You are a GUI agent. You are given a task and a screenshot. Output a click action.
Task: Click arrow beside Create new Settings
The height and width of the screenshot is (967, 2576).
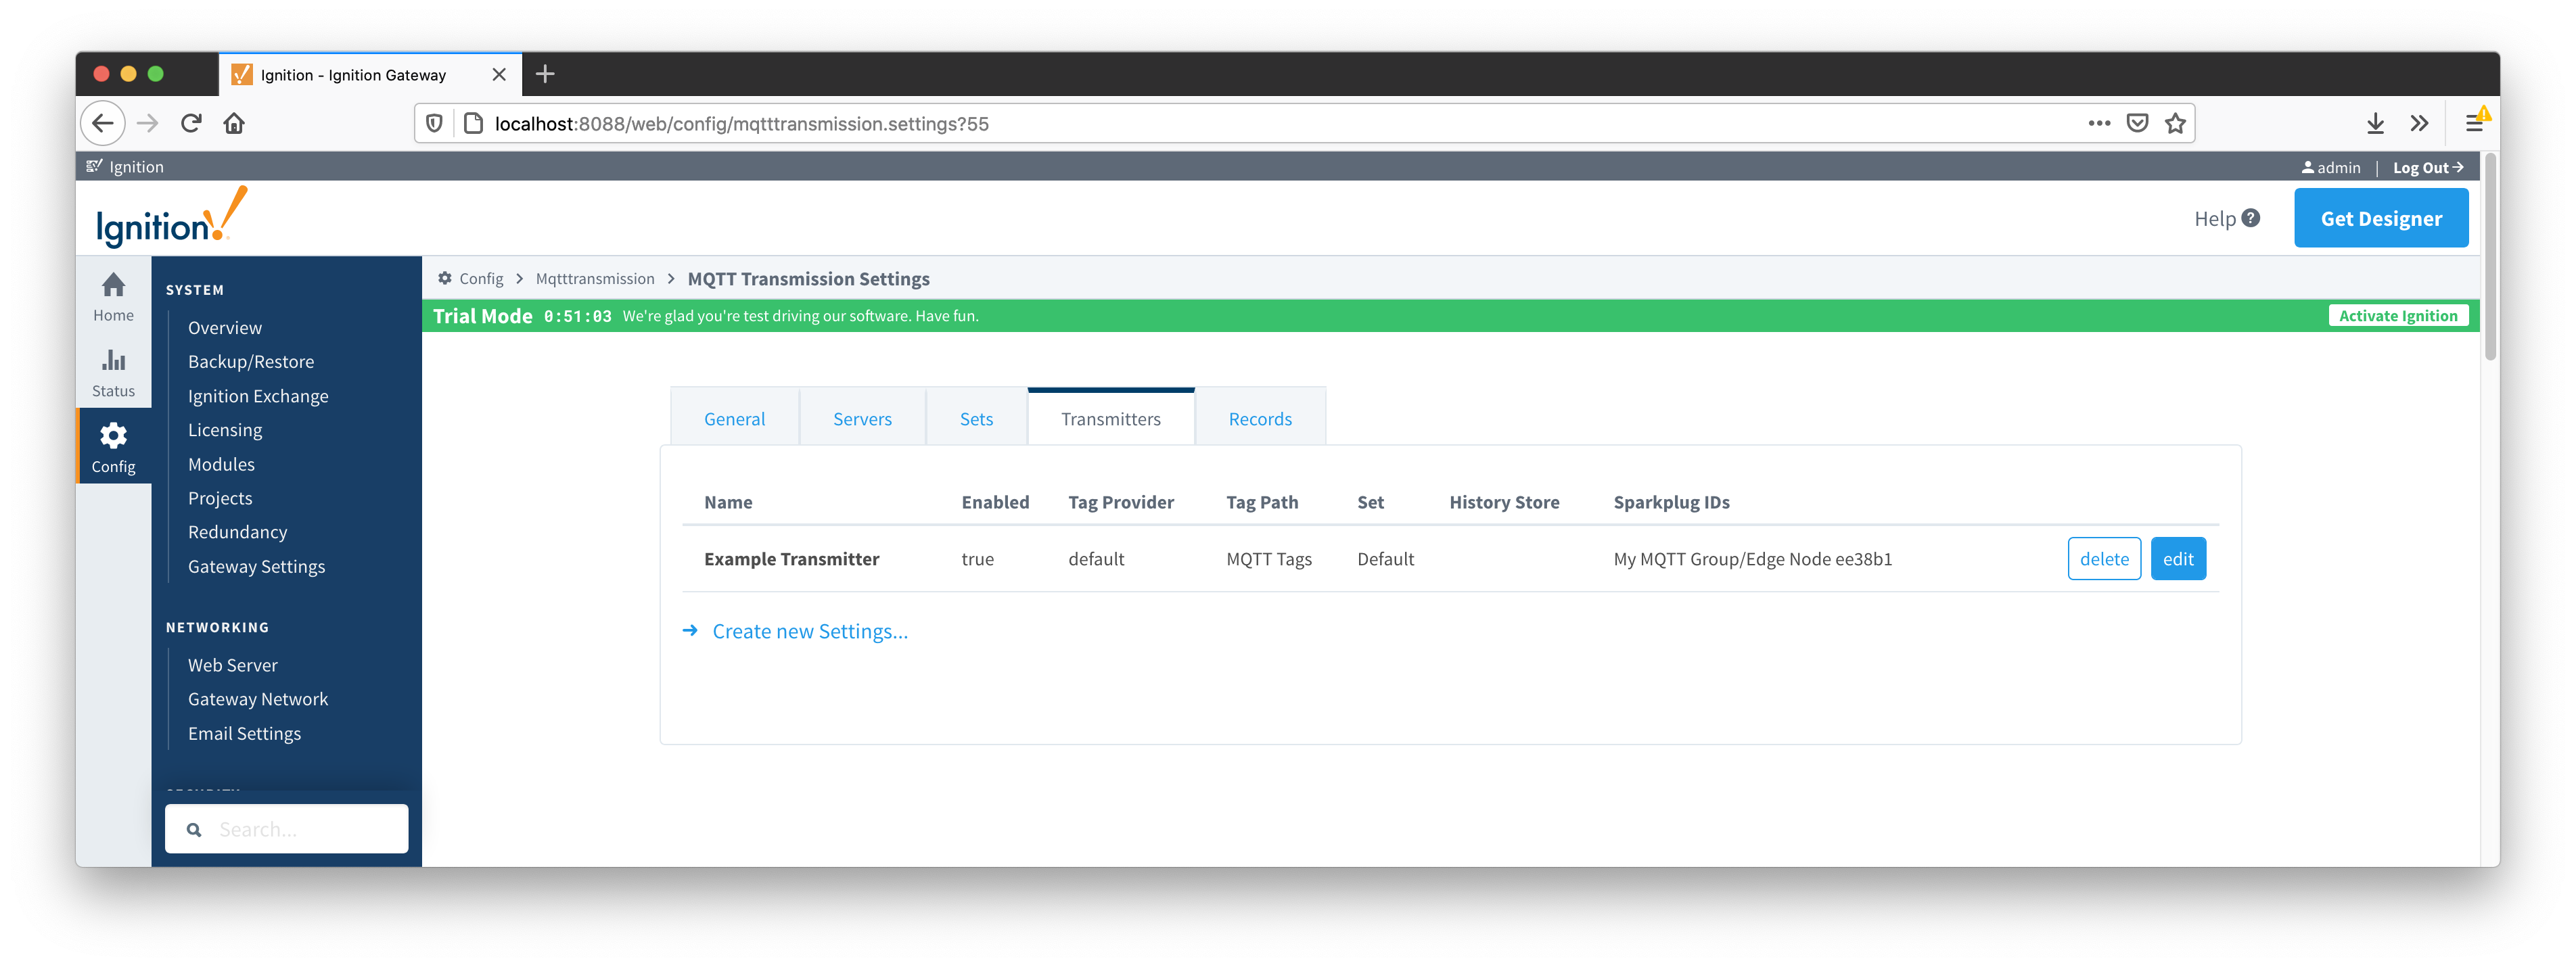click(x=690, y=630)
